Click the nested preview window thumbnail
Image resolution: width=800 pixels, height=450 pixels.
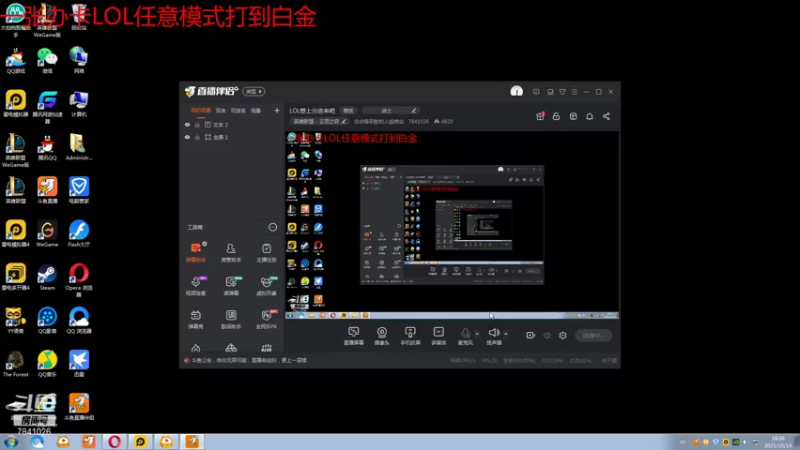tap(452, 224)
